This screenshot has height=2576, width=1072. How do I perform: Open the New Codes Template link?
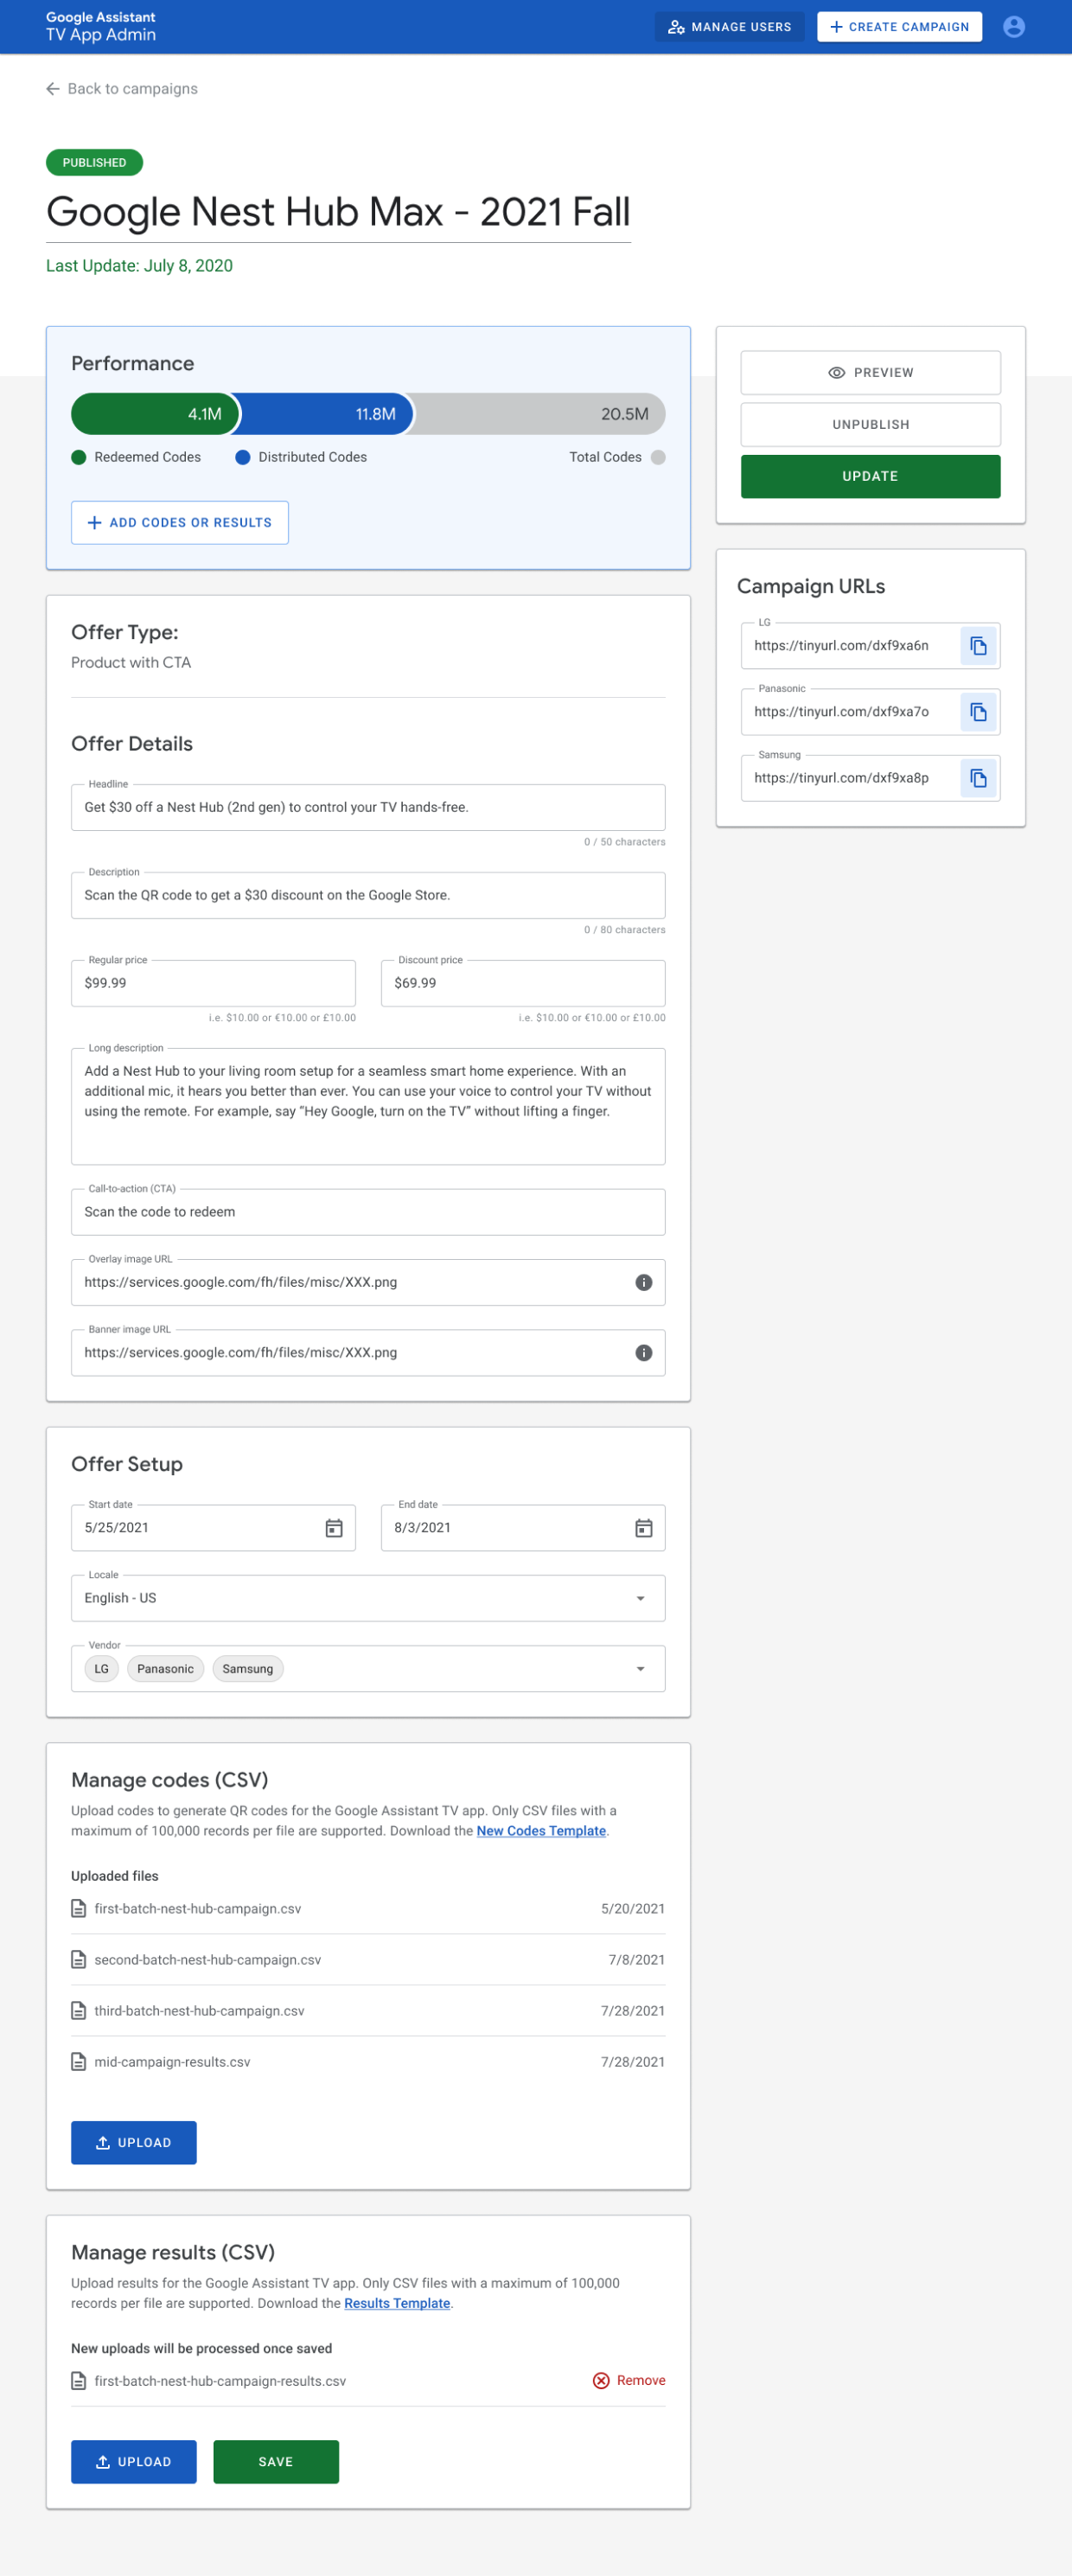click(x=541, y=1831)
